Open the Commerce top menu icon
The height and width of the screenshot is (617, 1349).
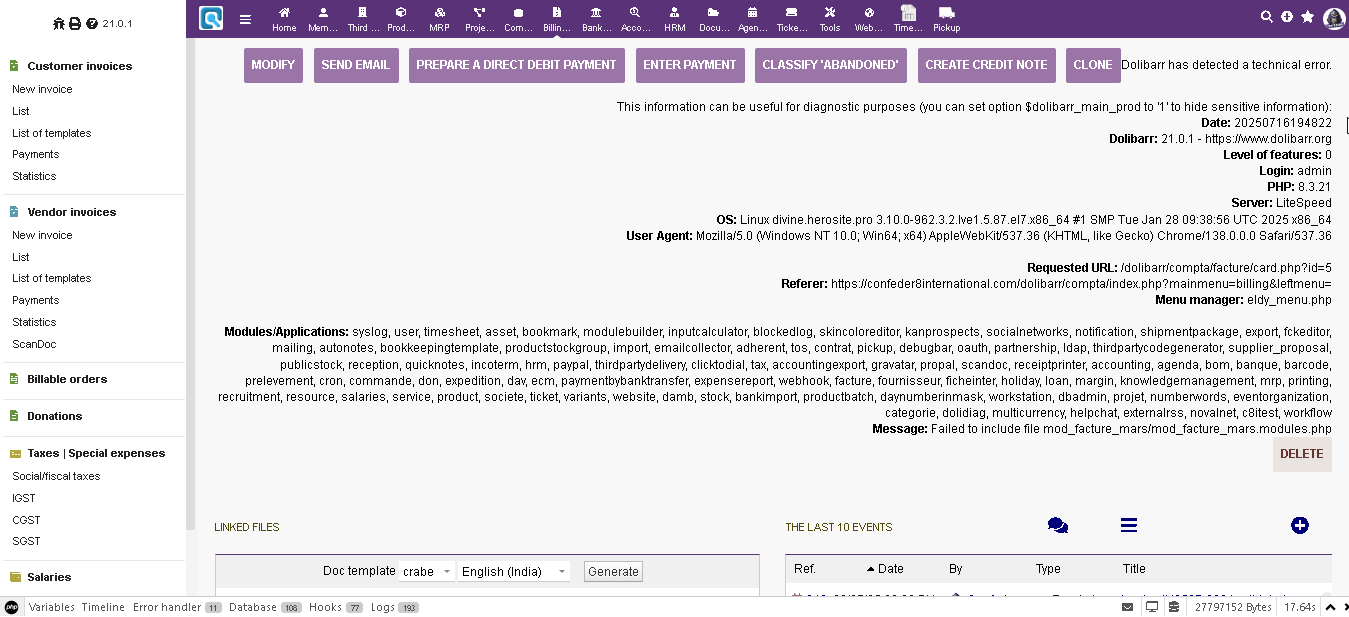coord(518,13)
